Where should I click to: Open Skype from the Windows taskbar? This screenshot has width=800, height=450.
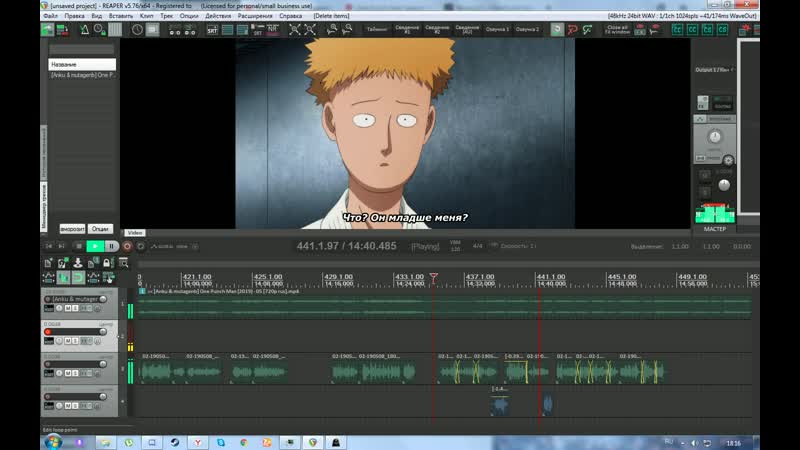(x=221, y=442)
